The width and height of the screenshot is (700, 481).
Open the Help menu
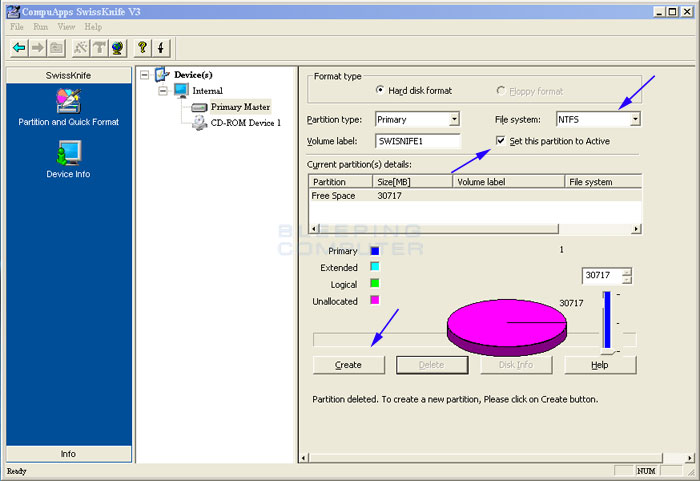pos(93,27)
